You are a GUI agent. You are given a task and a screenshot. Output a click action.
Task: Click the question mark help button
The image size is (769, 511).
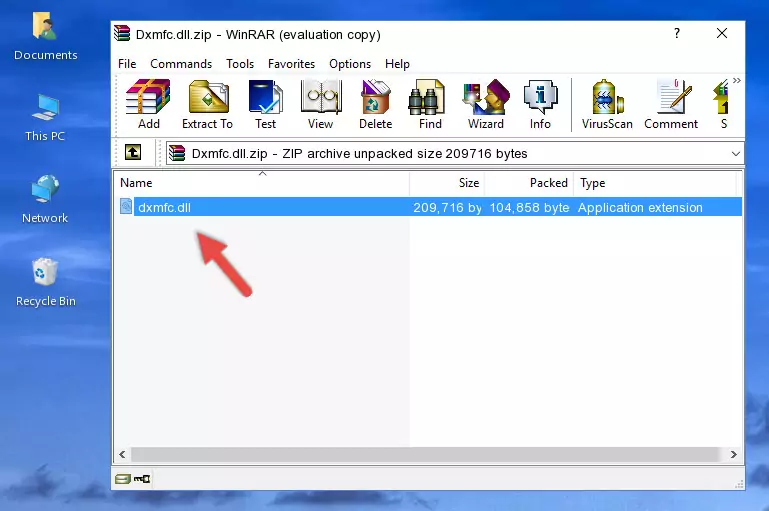coord(677,33)
